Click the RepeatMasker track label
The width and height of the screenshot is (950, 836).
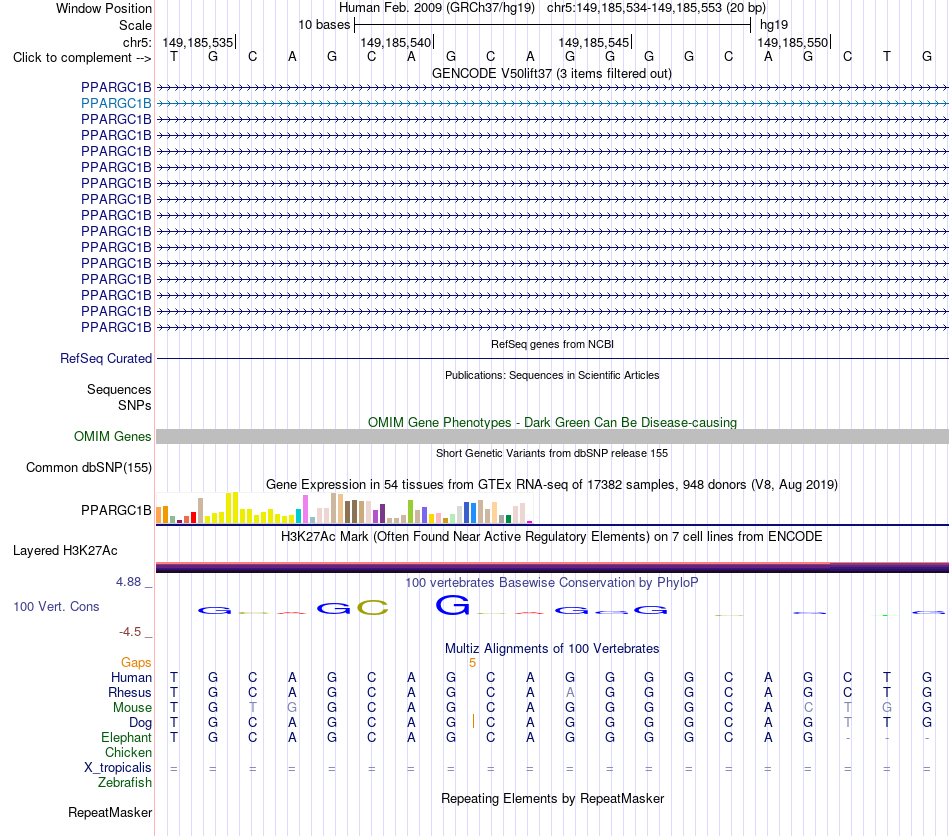(110, 812)
